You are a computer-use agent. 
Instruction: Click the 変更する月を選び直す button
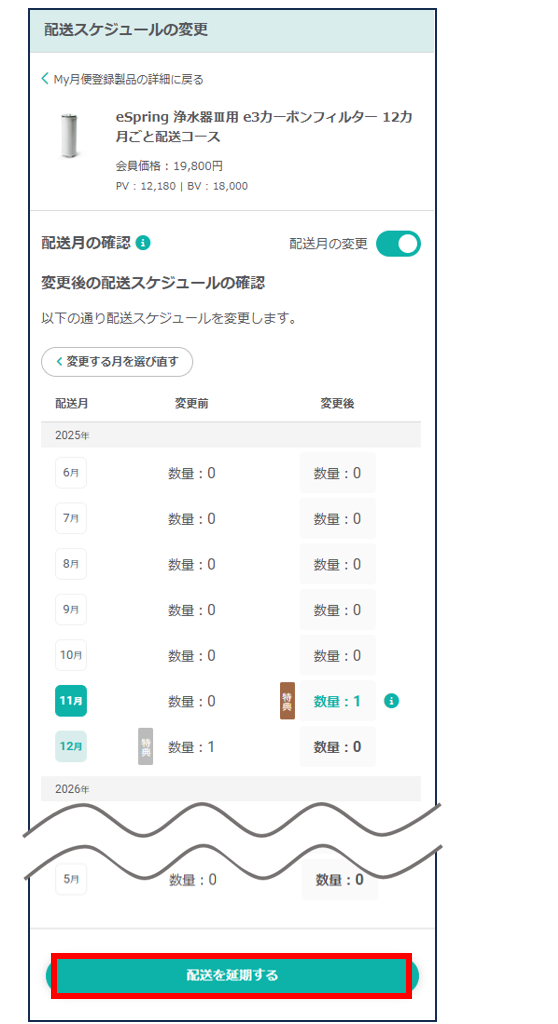117,362
